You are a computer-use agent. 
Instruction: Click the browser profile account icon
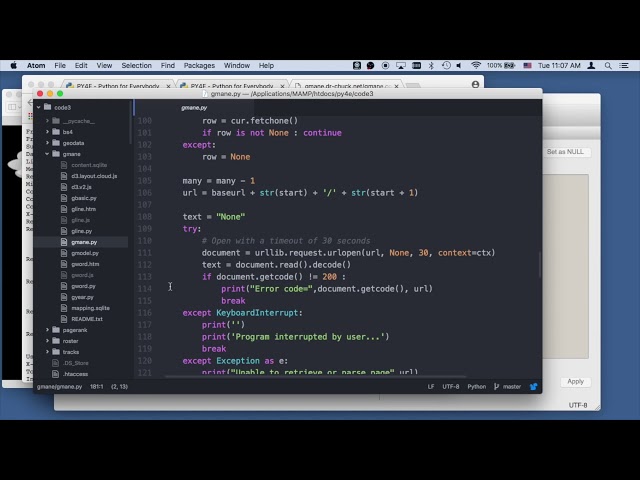pos(475,84)
